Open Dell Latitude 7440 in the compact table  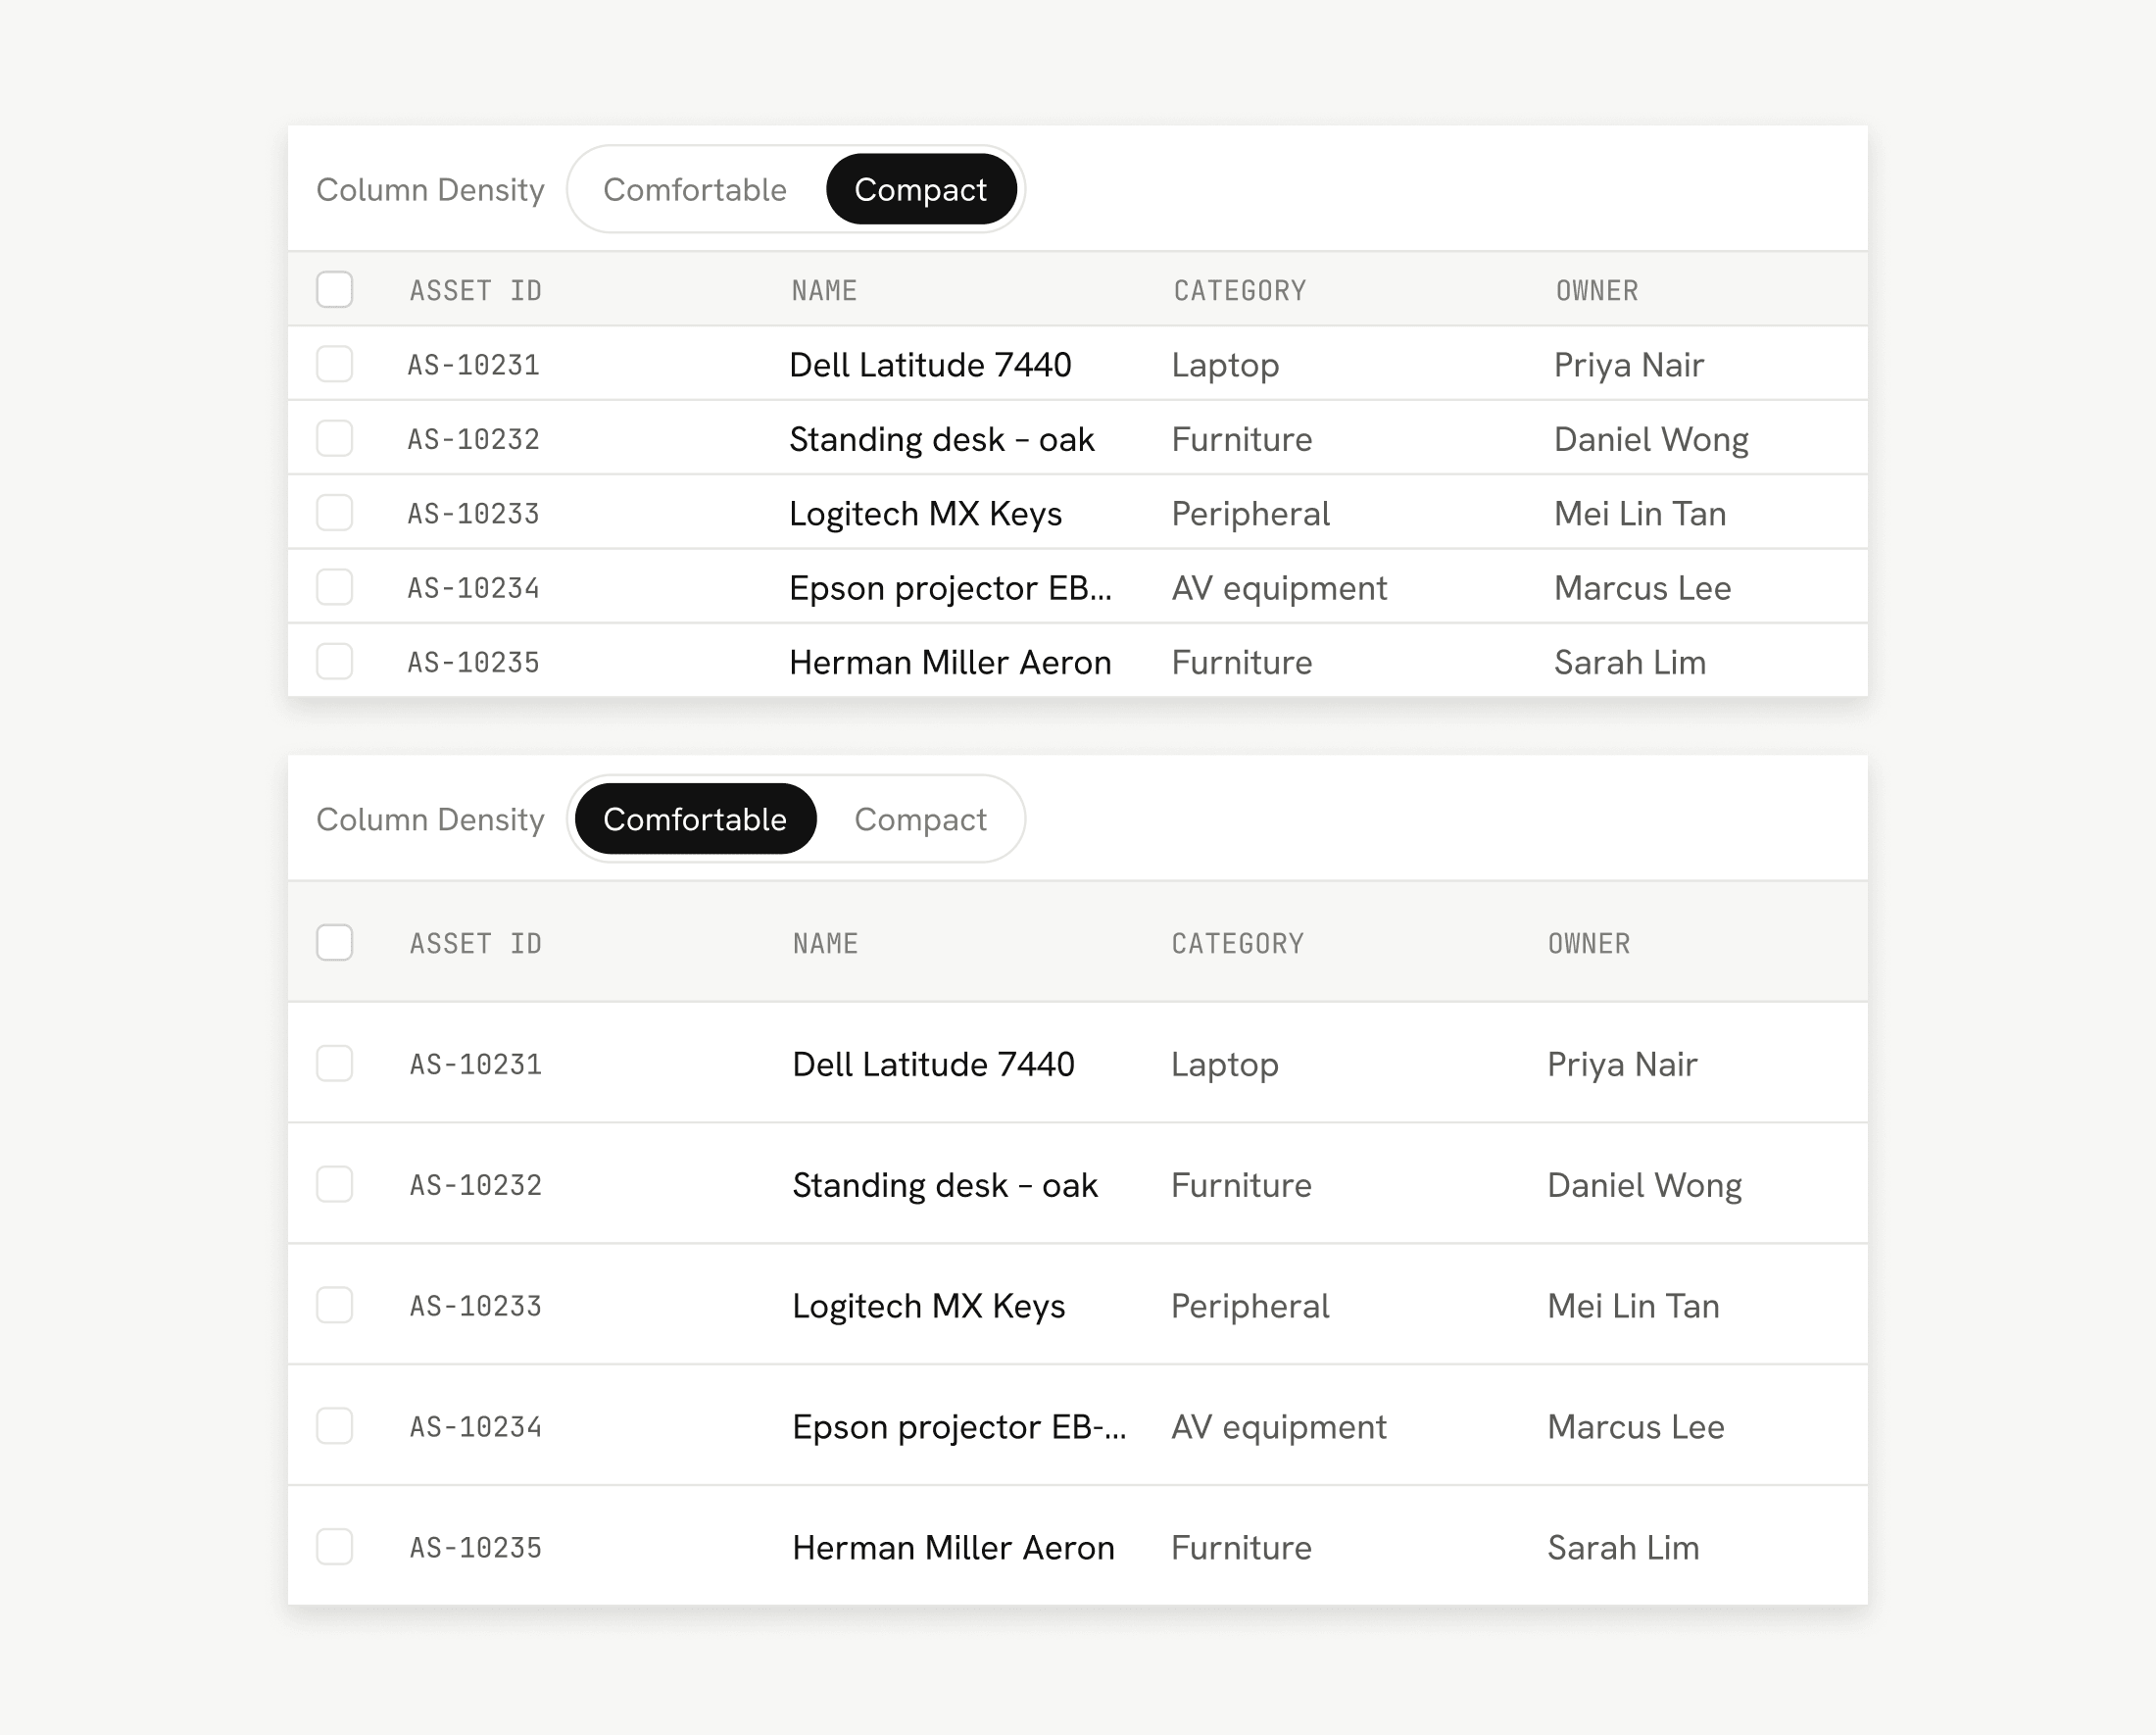[930, 365]
